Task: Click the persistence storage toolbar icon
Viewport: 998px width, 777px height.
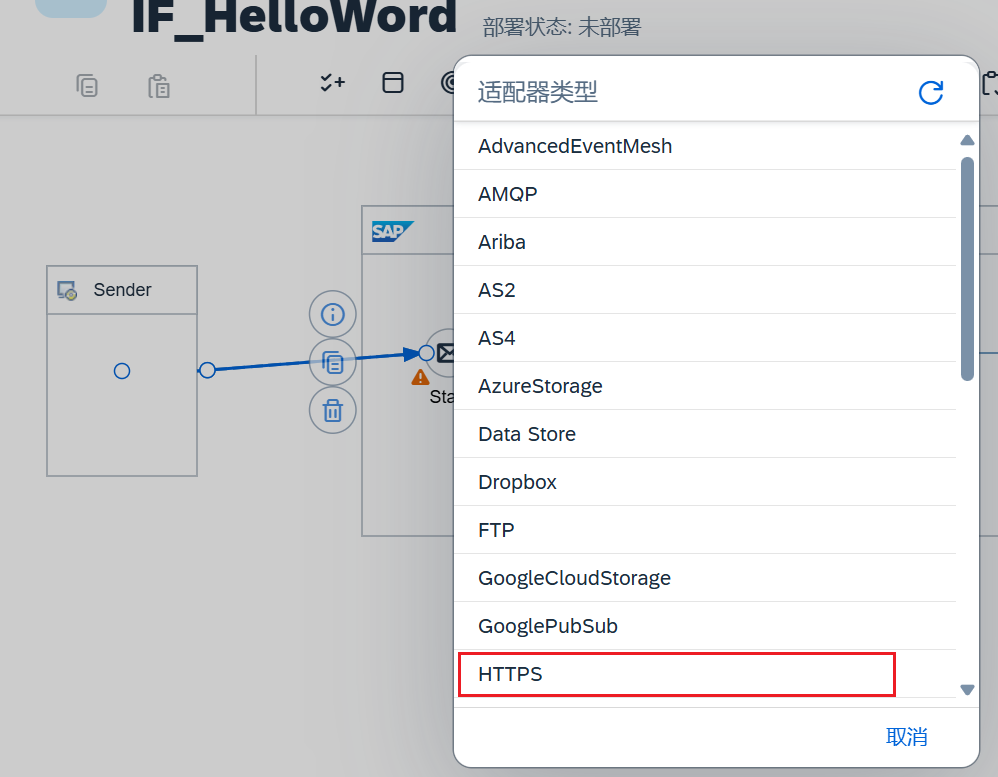Action: click(x=392, y=83)
